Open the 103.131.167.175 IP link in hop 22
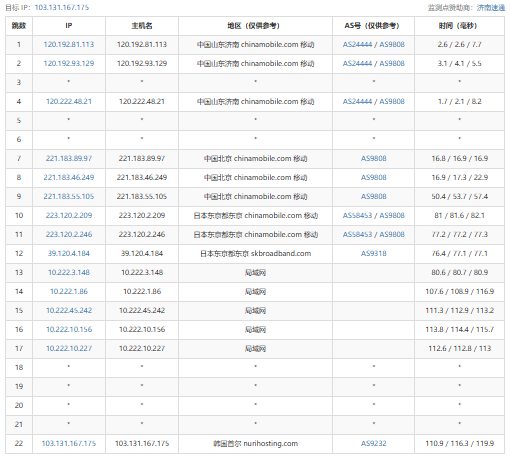This screenshot has width=510, height=457. pos(69,443)
